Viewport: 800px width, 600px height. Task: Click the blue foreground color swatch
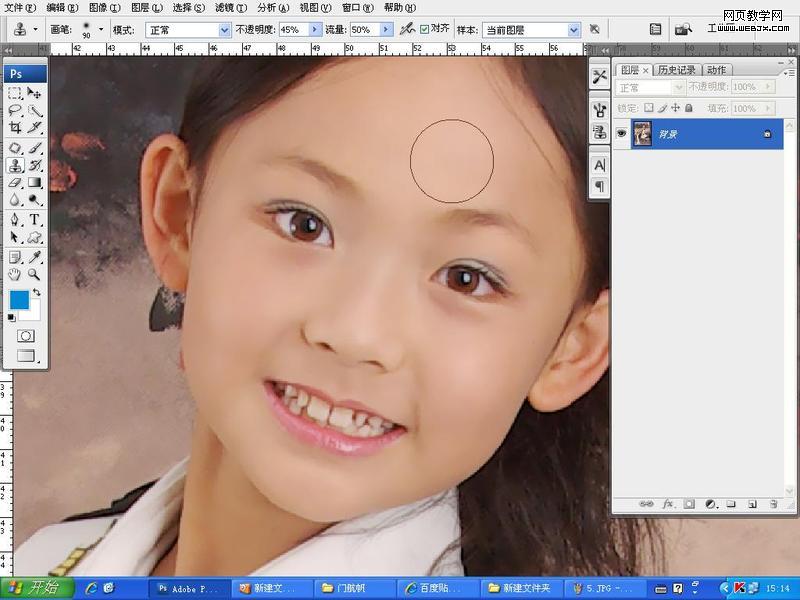point(20,300)
